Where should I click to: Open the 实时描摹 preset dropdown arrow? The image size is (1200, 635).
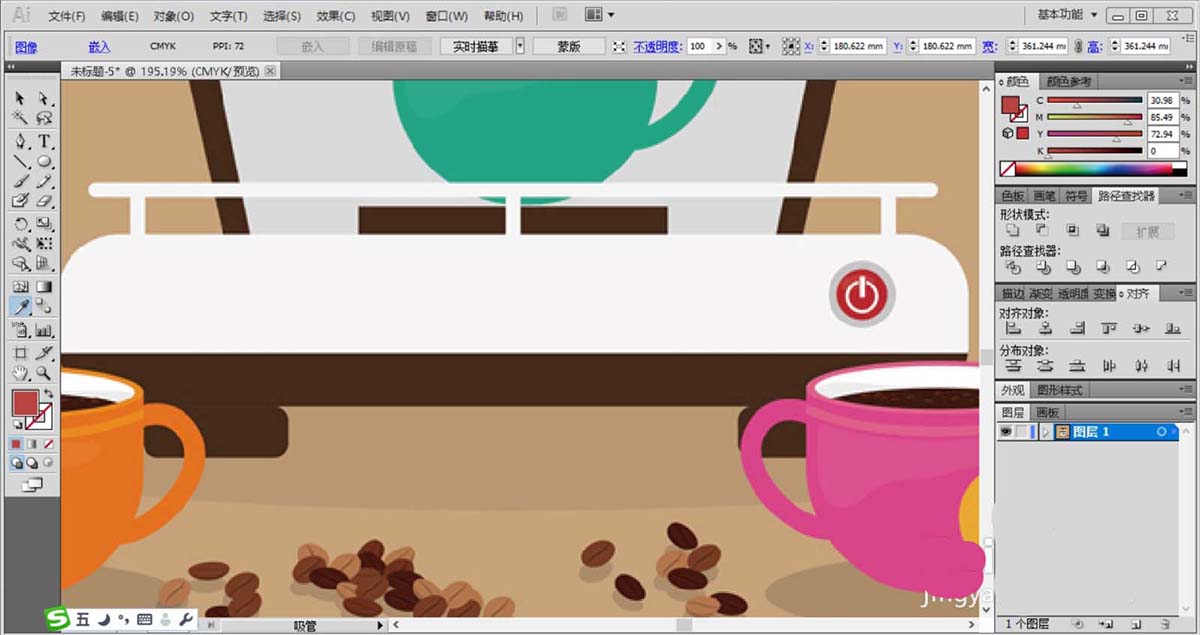coord(520,47)
